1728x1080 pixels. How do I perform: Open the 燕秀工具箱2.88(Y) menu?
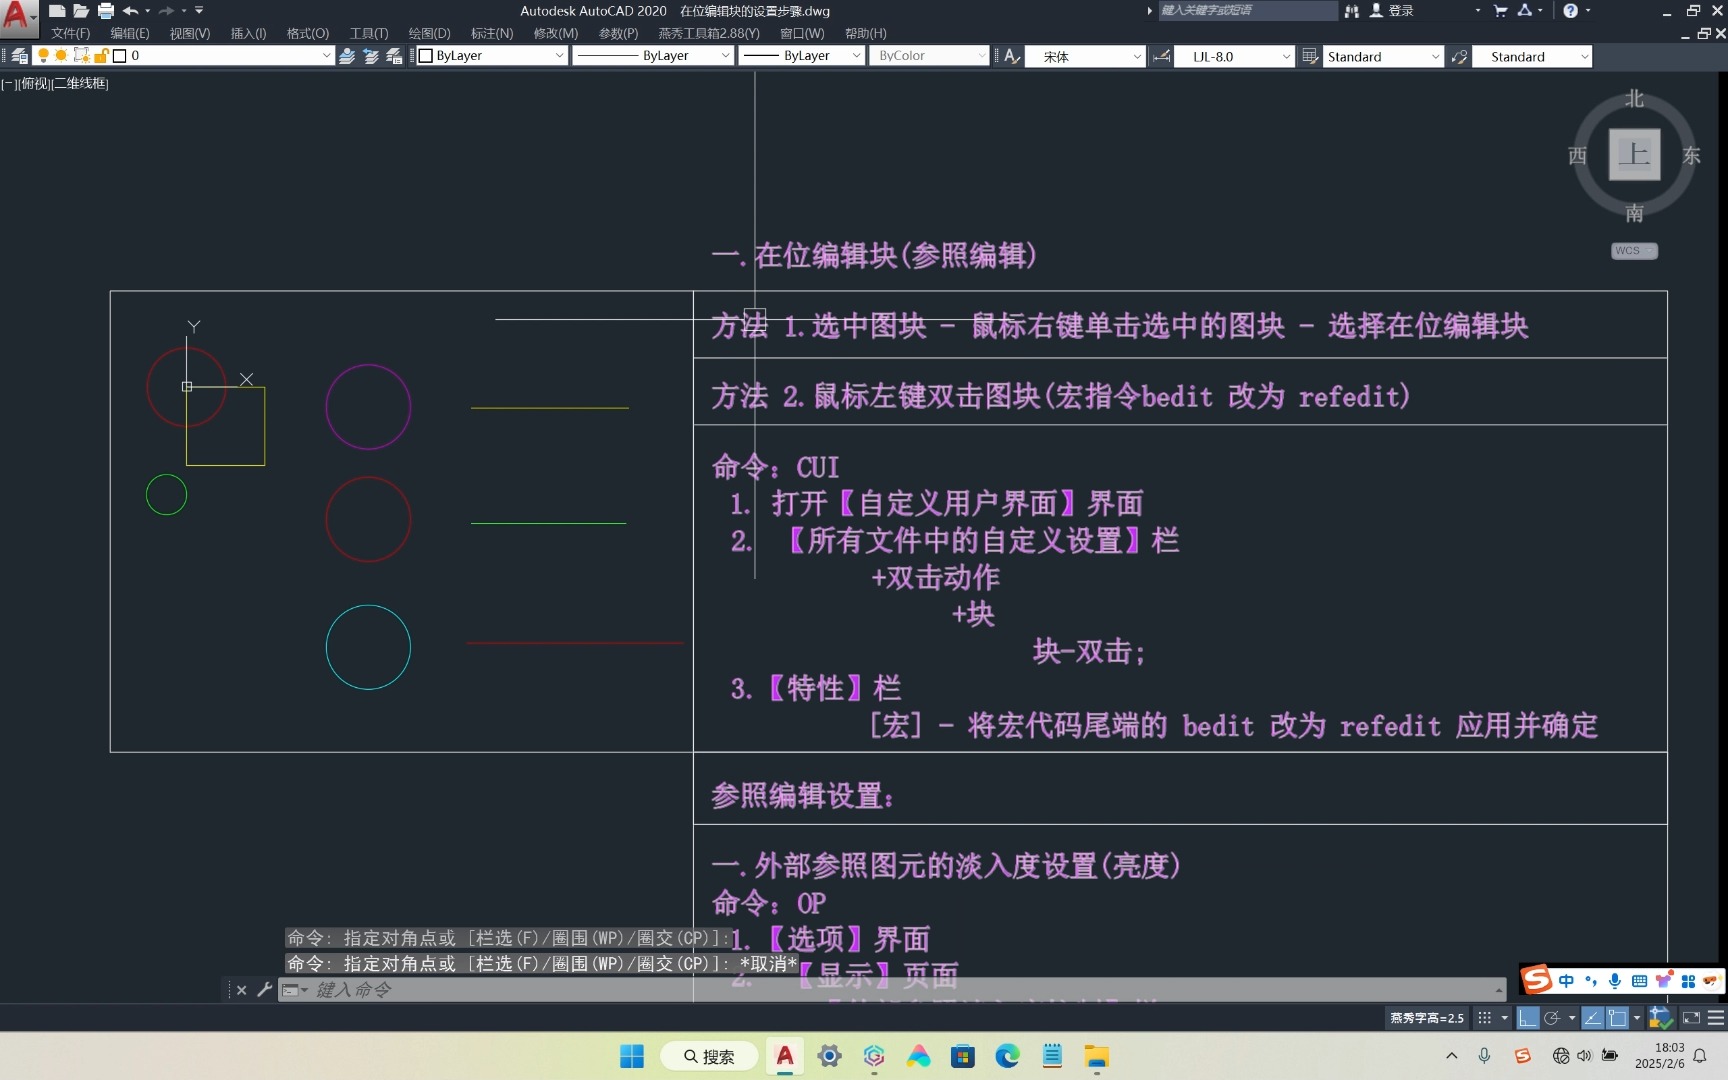click(709, 33)
